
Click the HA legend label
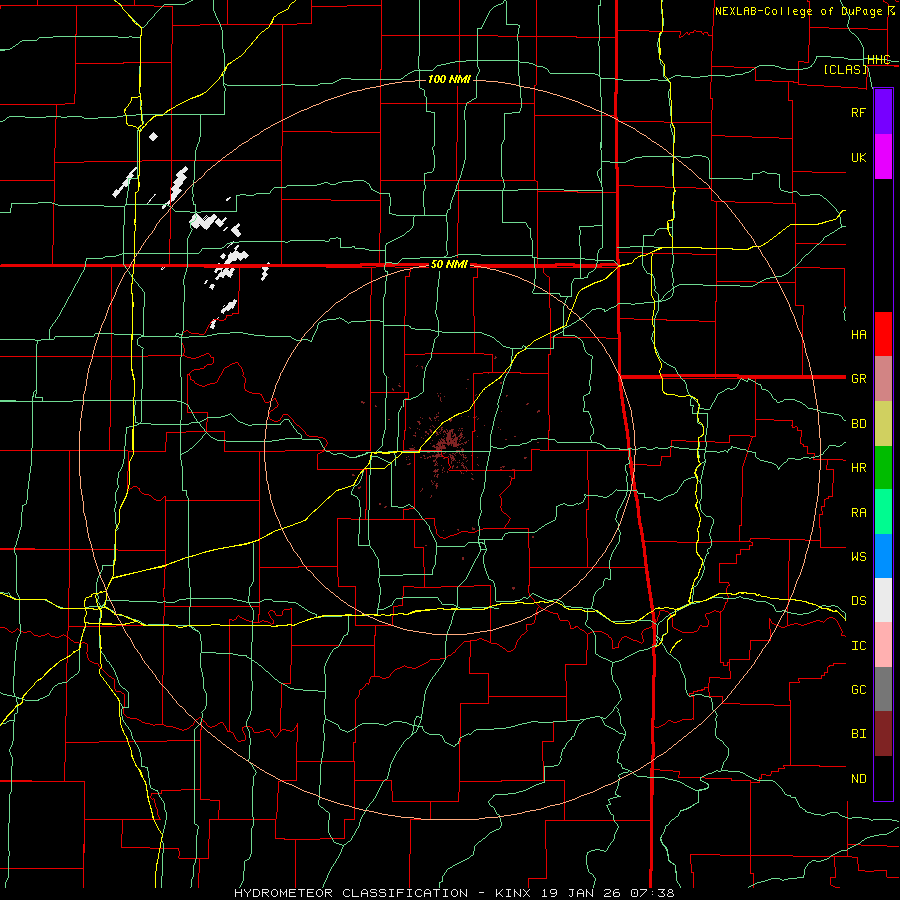tap(859, 334)
